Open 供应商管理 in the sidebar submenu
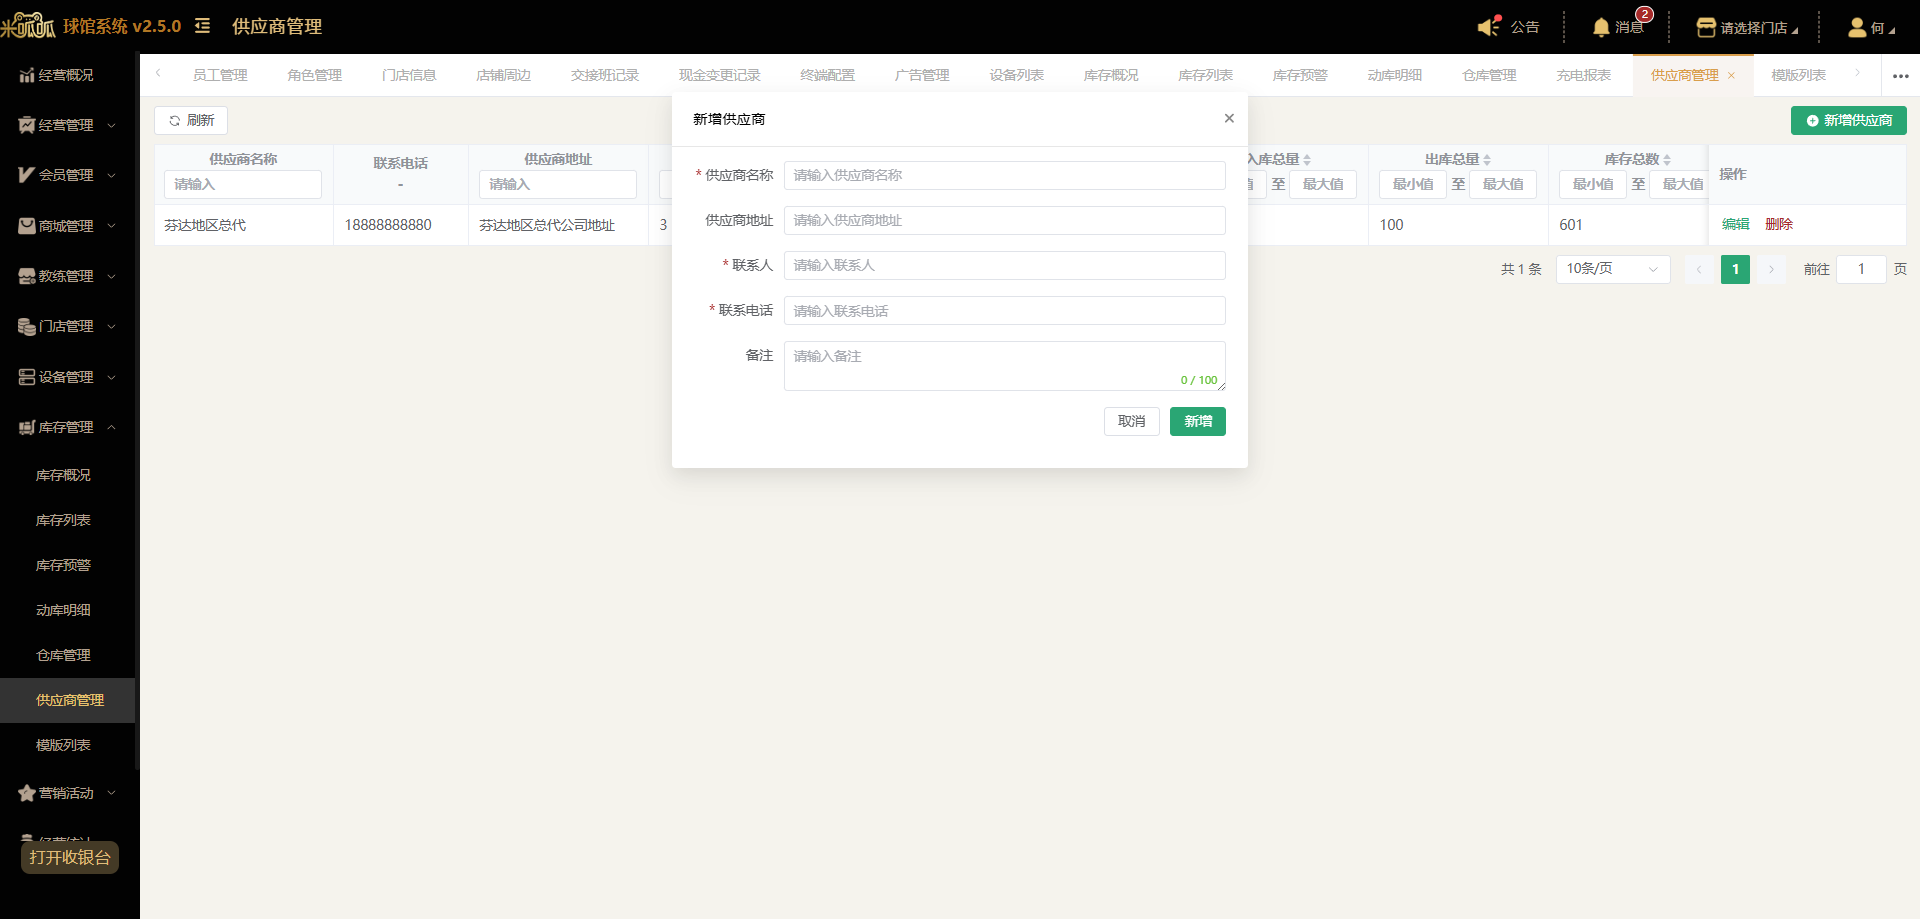 point(69,700)
